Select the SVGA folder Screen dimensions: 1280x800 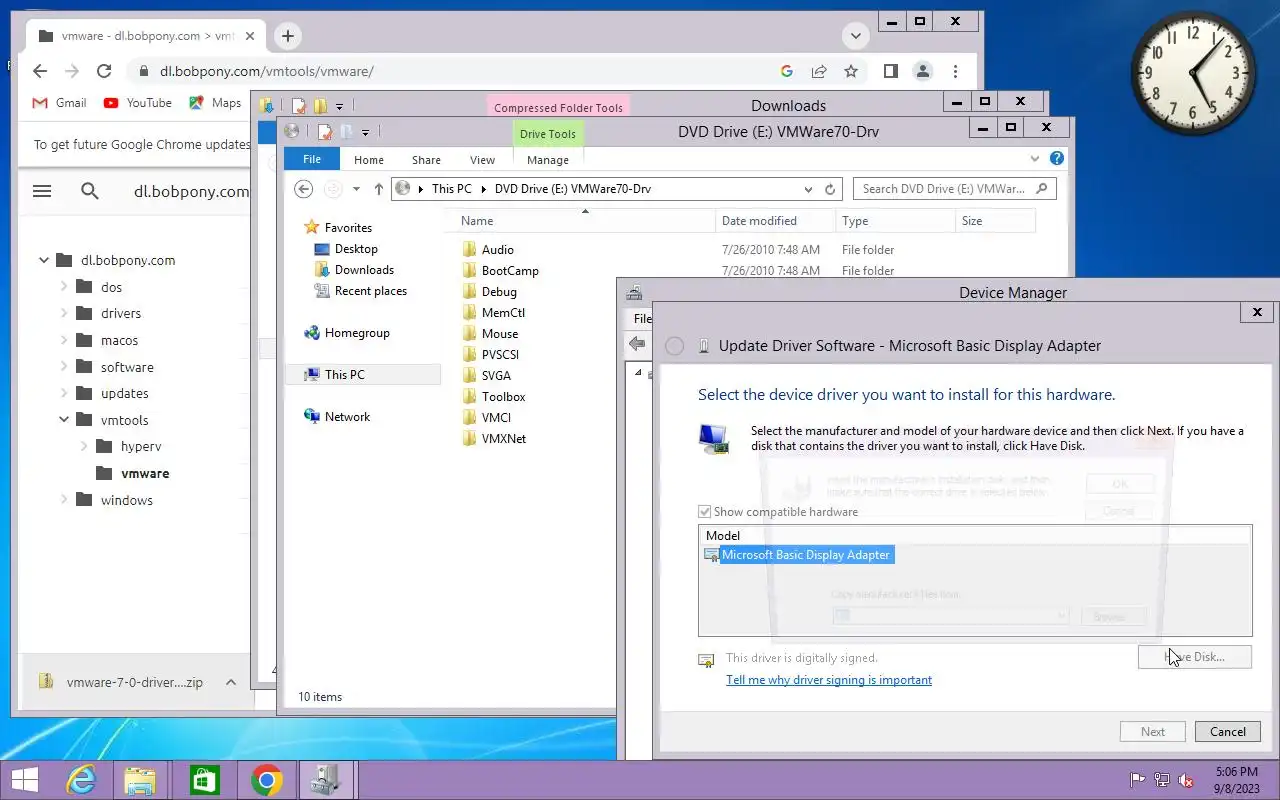pos(496,376)
